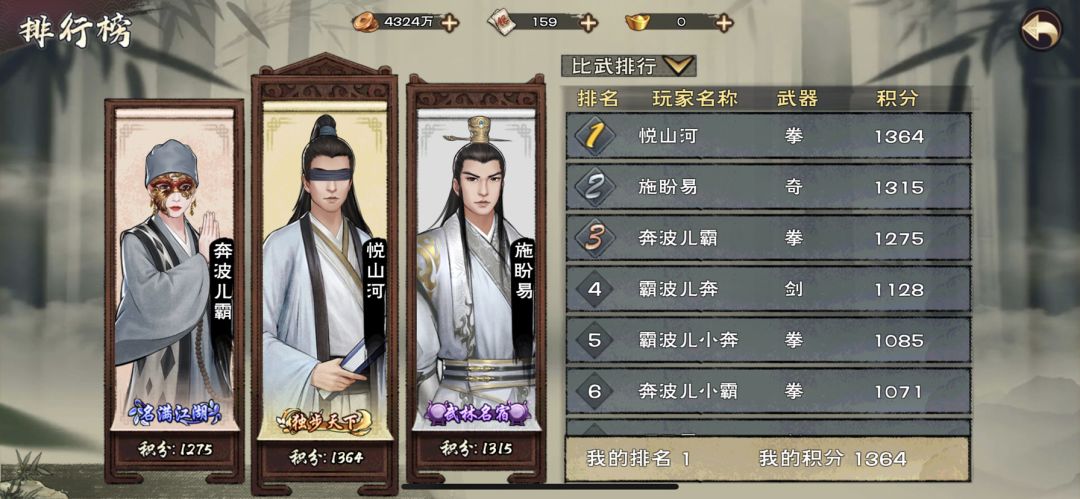Tap the ticket card currency icon
The image size is (1080, 499).
point(501,23)
